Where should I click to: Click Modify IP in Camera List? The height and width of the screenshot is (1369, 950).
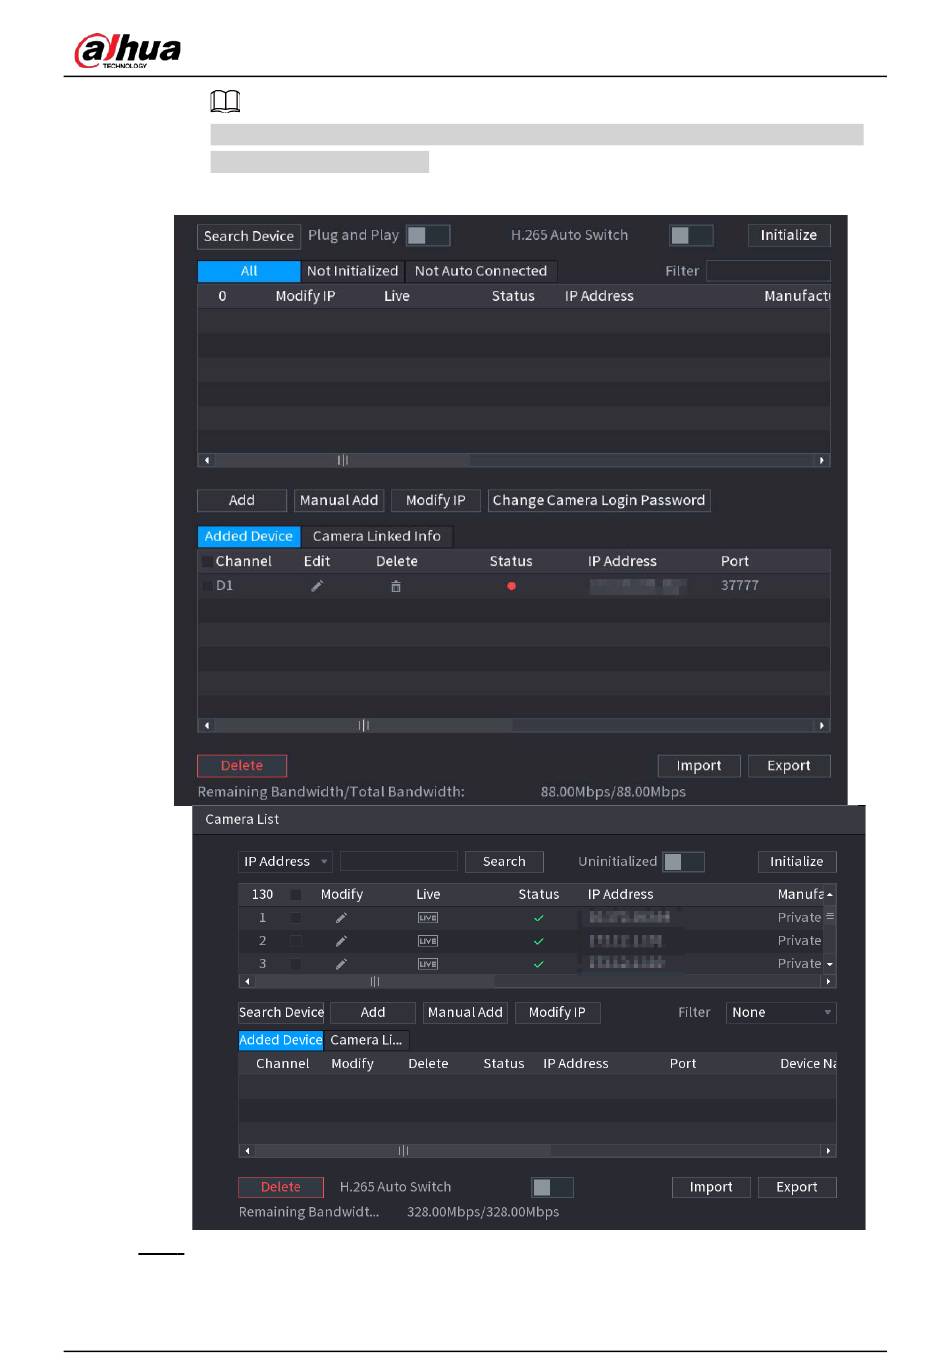click(557, 1013)
